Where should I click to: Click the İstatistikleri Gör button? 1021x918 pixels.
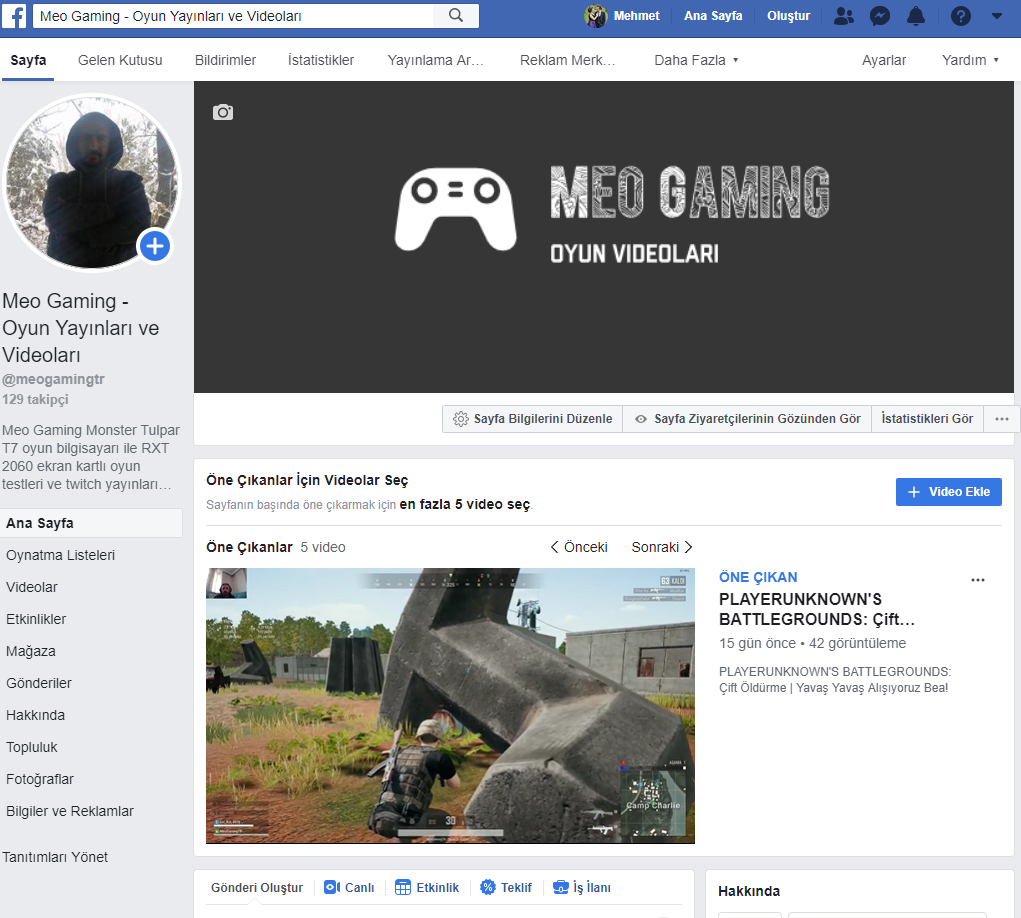point(927,419)
